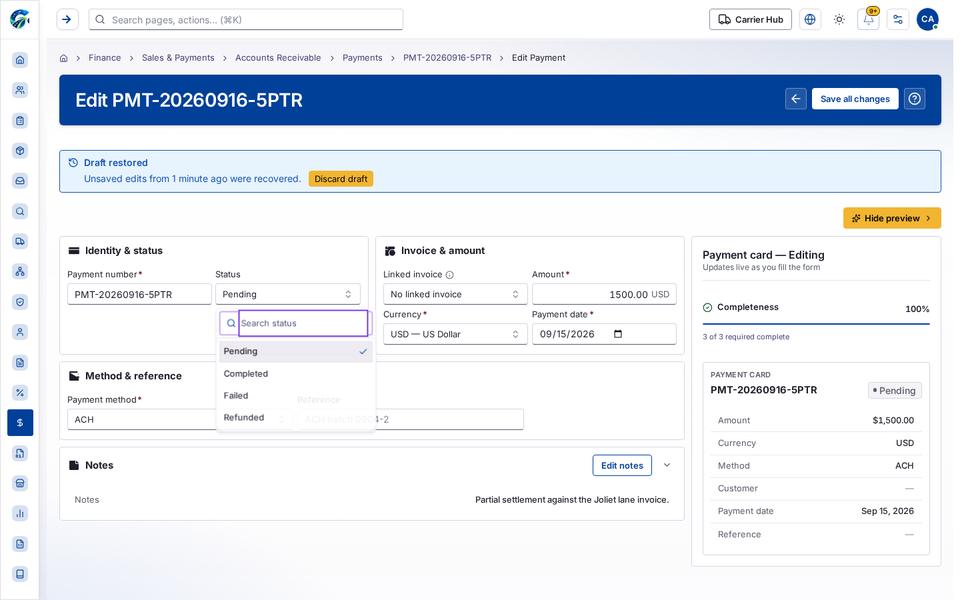Open the two-people icon in the sidebar

[20, 90]
